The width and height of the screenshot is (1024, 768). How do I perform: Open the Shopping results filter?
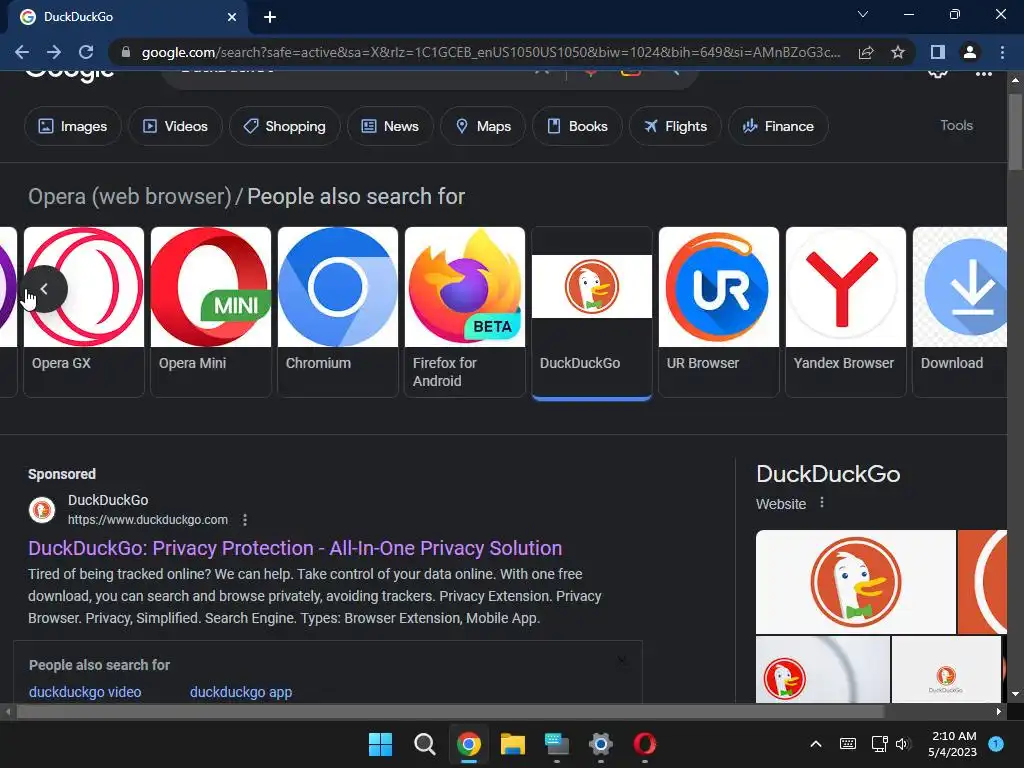[x=285, y=126]
